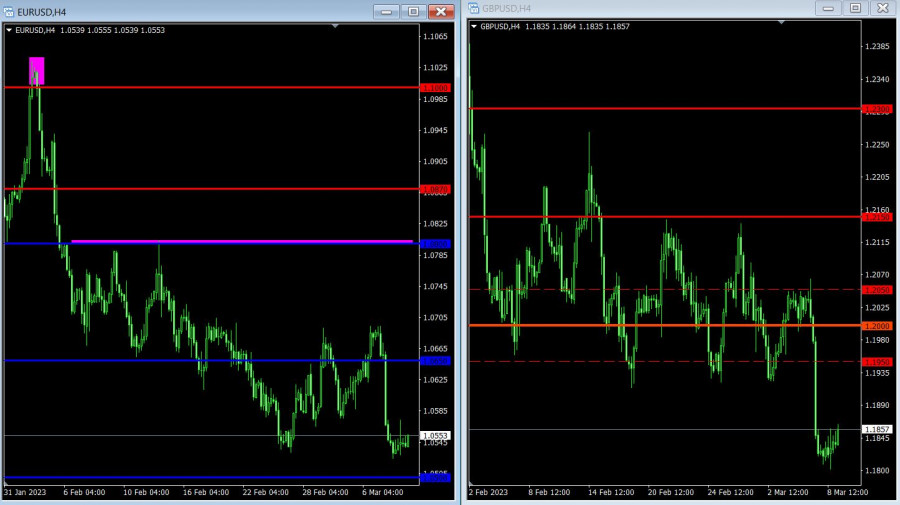Maximize the EURUSD,H4 chart window
The image size is (900, 505).
tap(413, 11)
